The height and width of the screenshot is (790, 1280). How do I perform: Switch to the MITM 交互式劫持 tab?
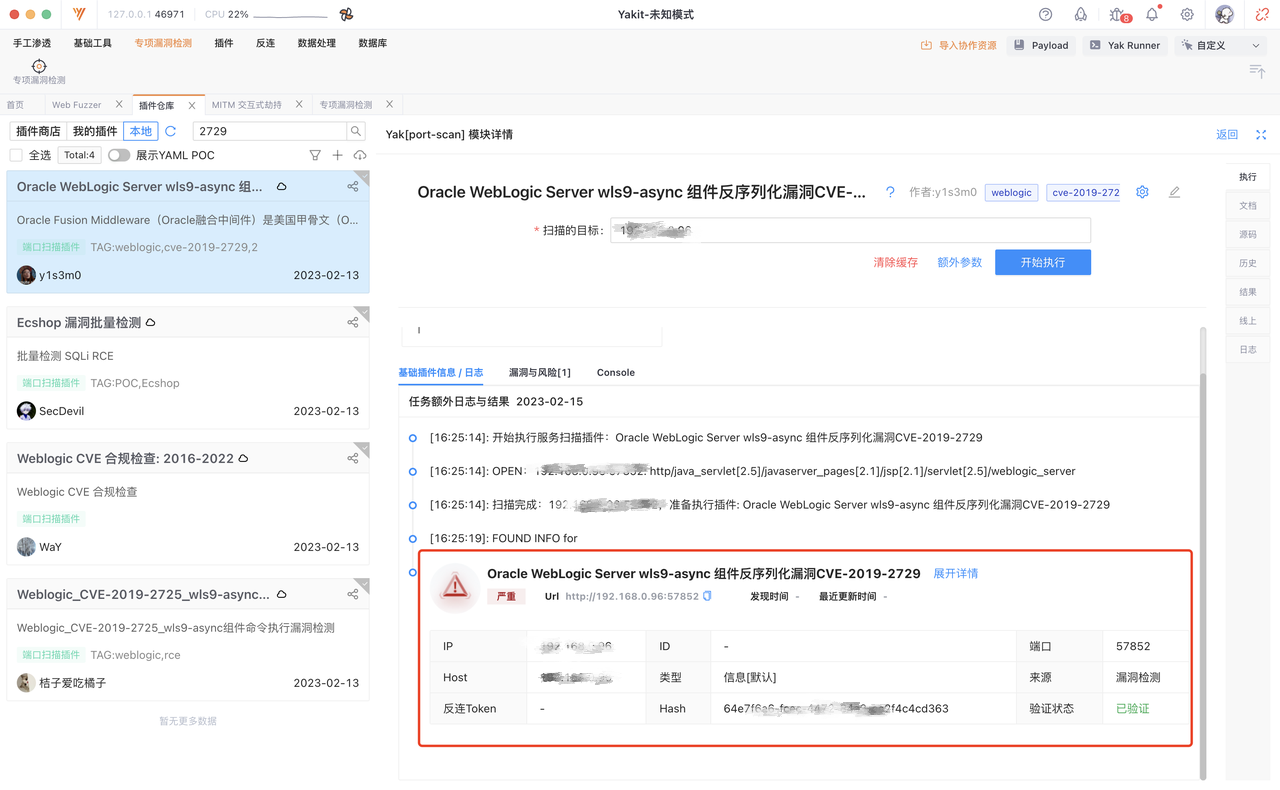pyautogui.click(x=247, y=105)
